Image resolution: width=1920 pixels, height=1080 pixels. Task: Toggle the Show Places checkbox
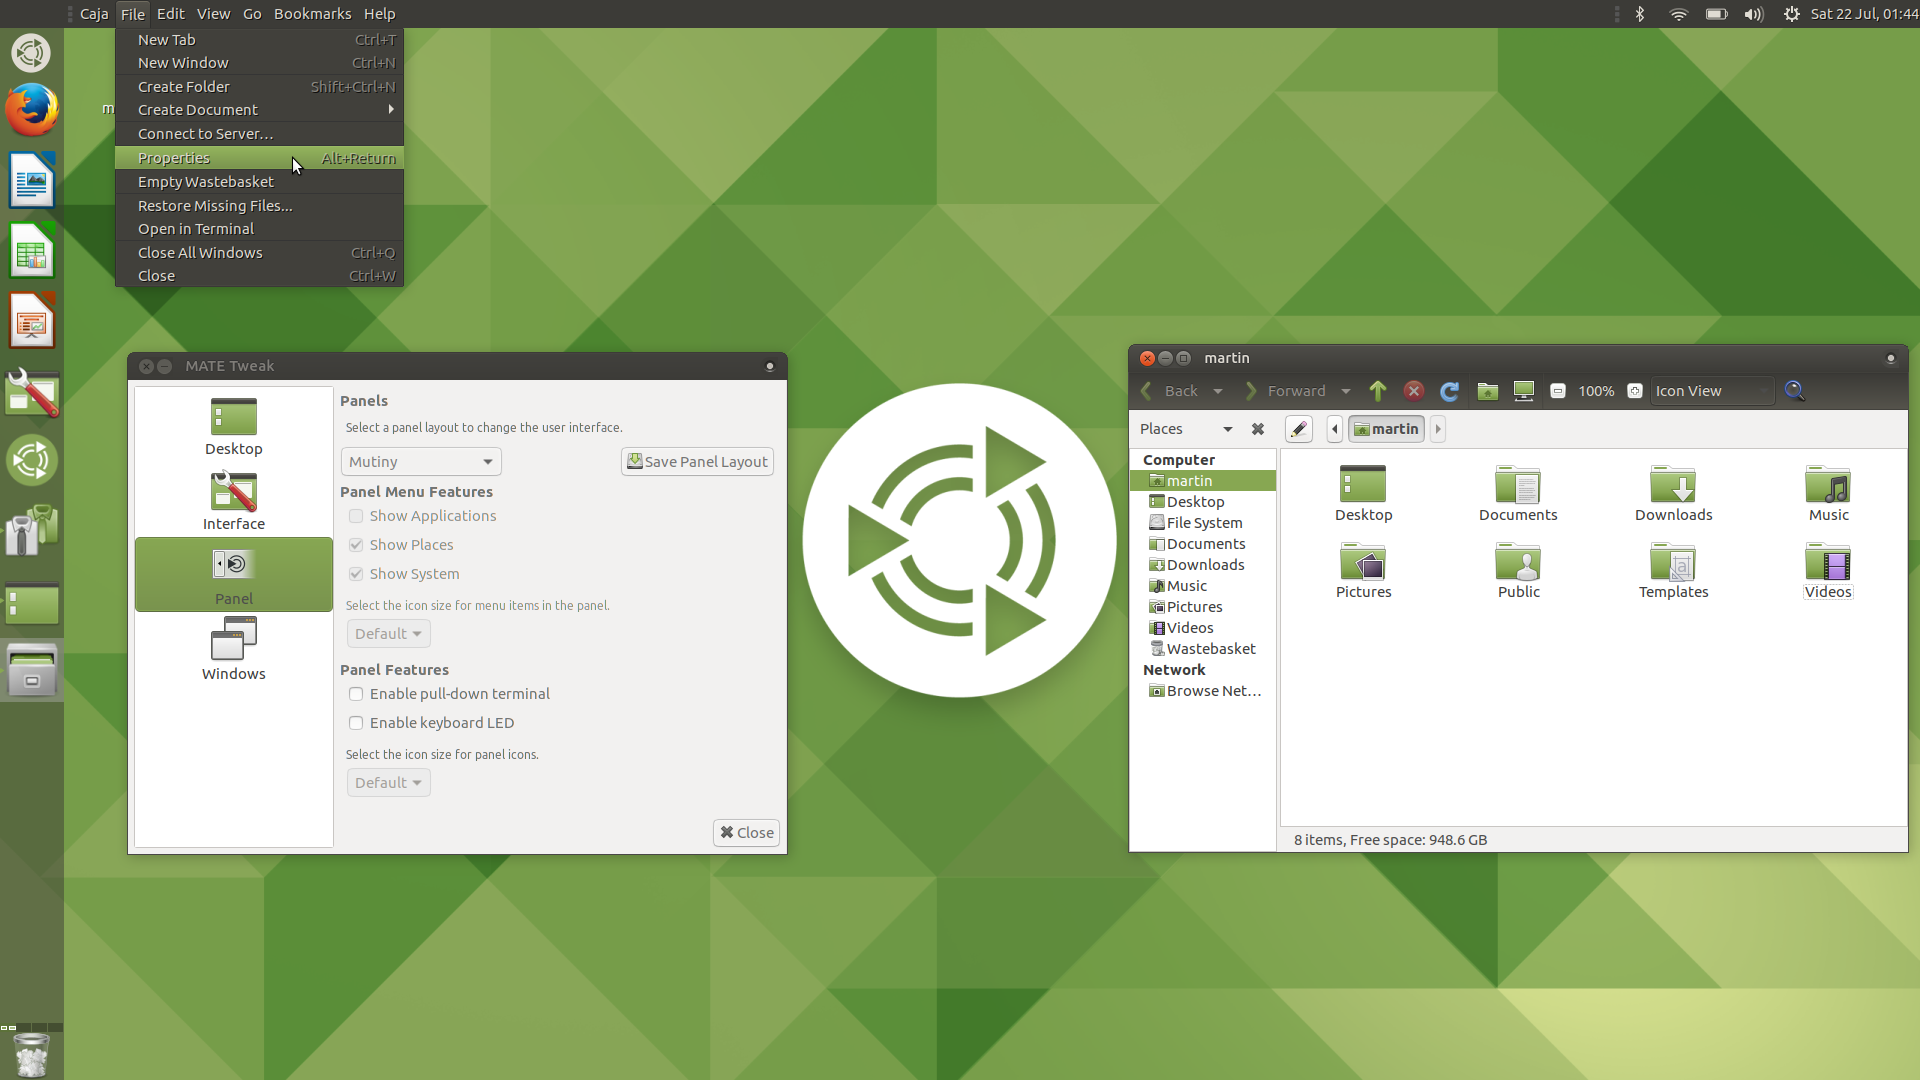tap(356, 545)
